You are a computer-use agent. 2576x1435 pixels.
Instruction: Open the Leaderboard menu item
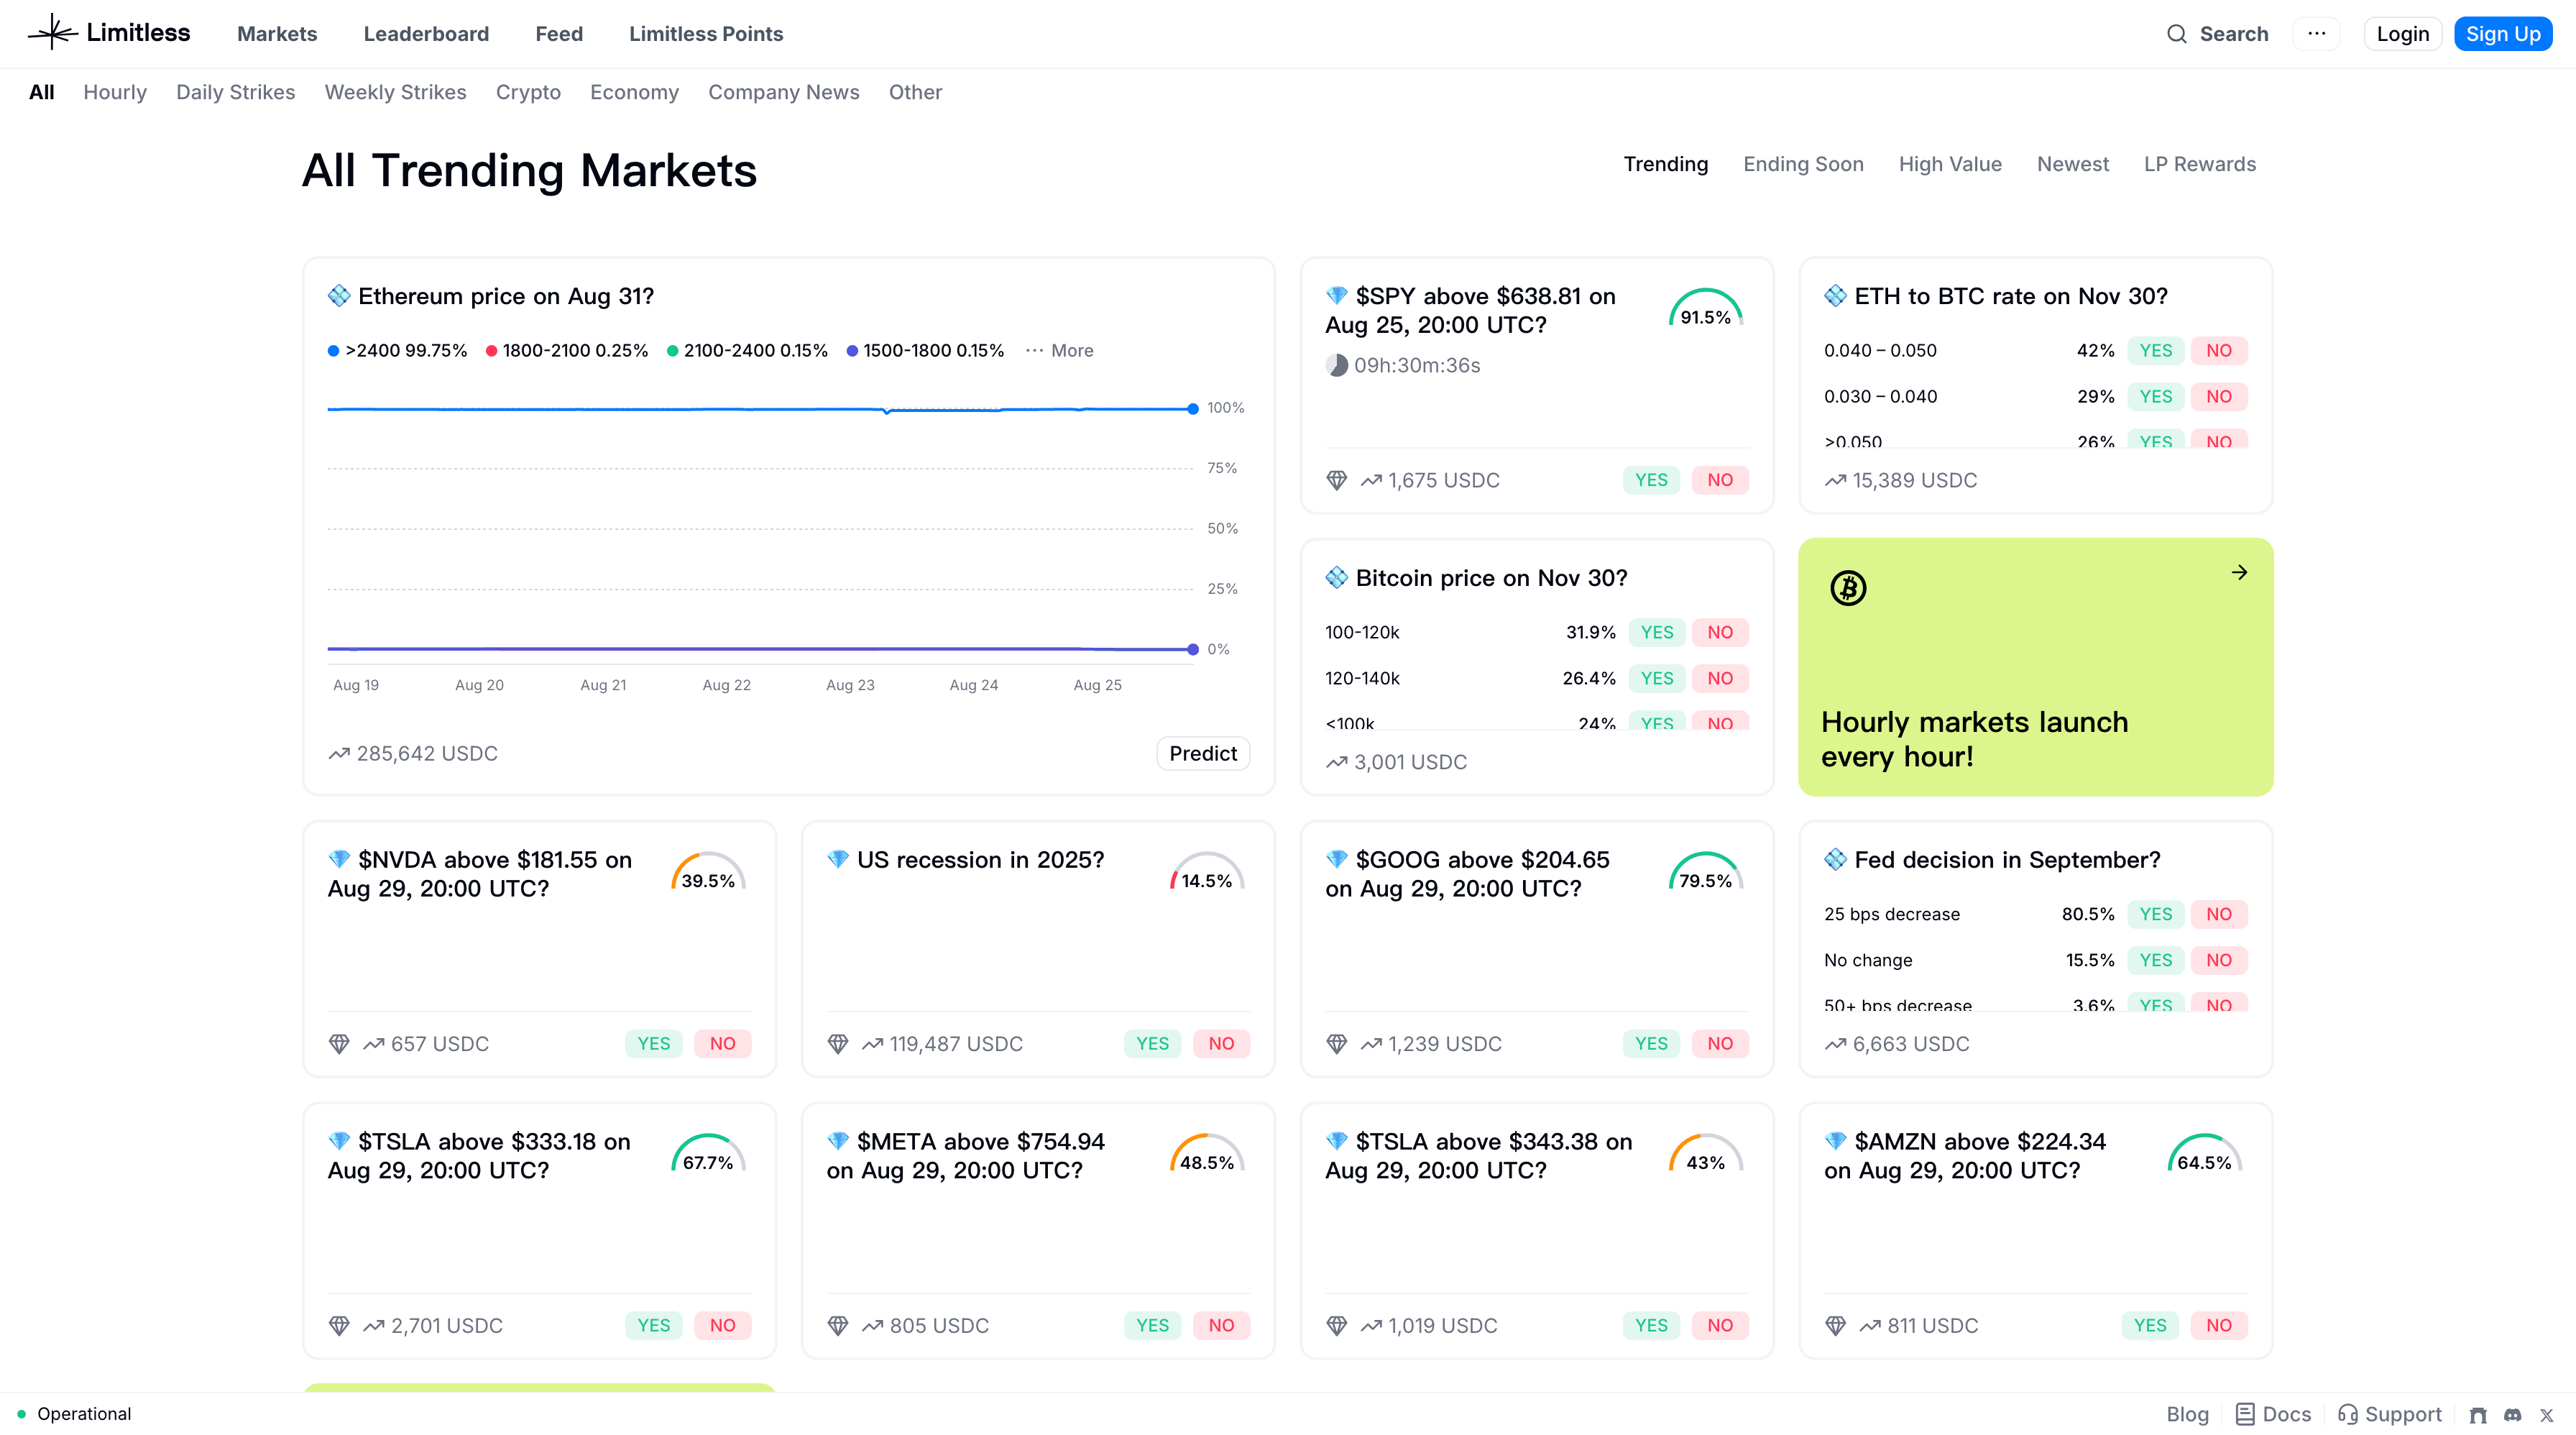(x=426, y=33)
